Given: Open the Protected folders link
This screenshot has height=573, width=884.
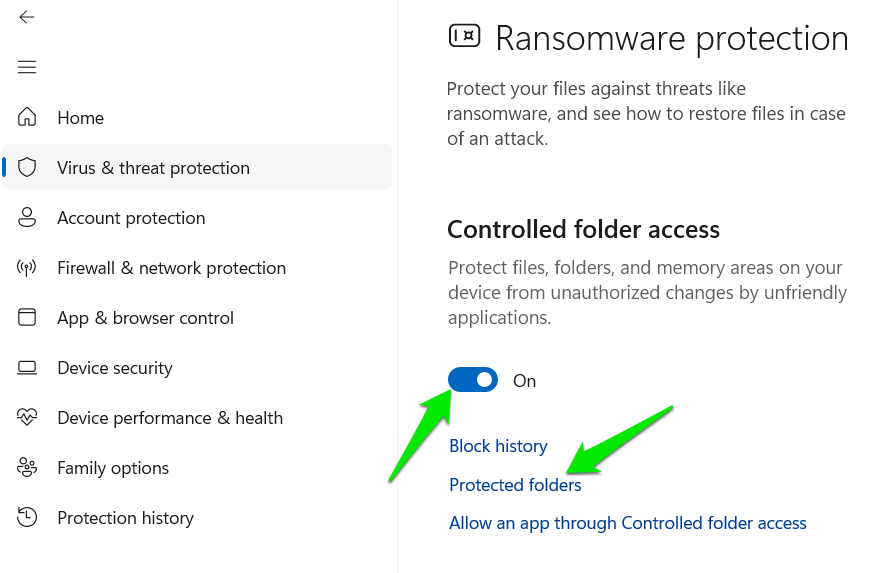Looking at the screenshot, I should [x=515, y=485].
